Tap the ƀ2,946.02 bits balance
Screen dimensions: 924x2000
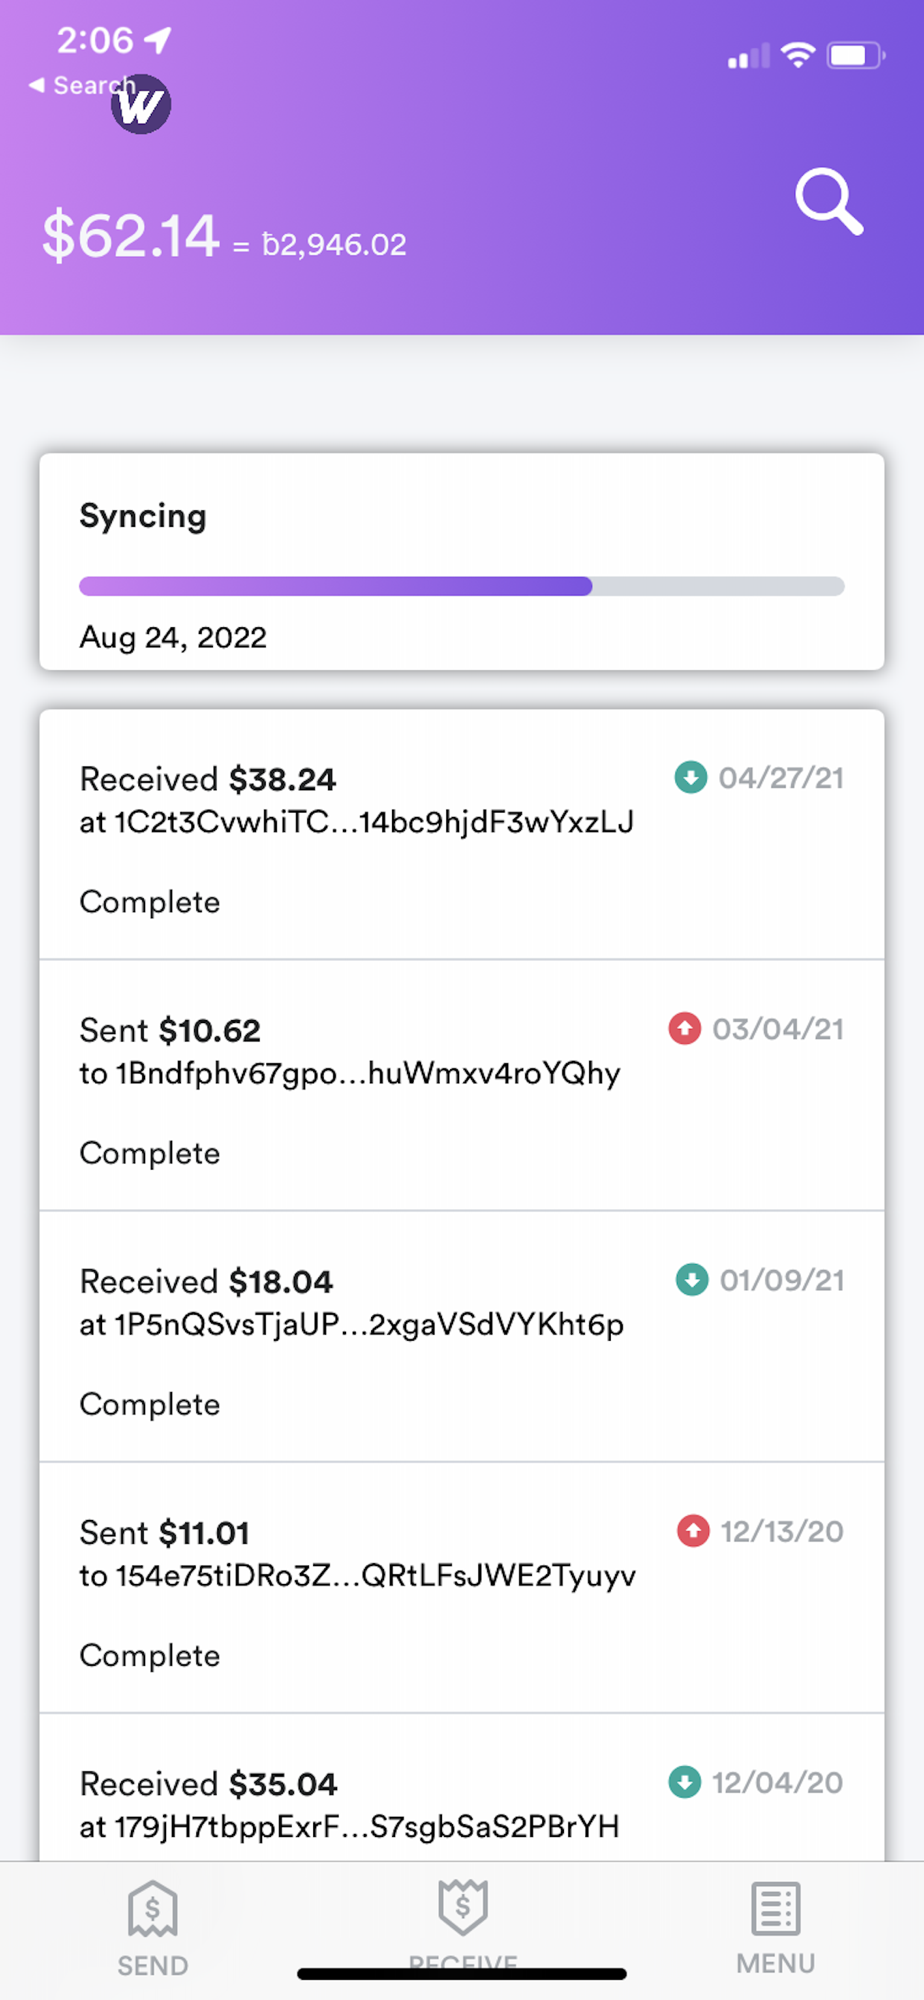point(334,245)
